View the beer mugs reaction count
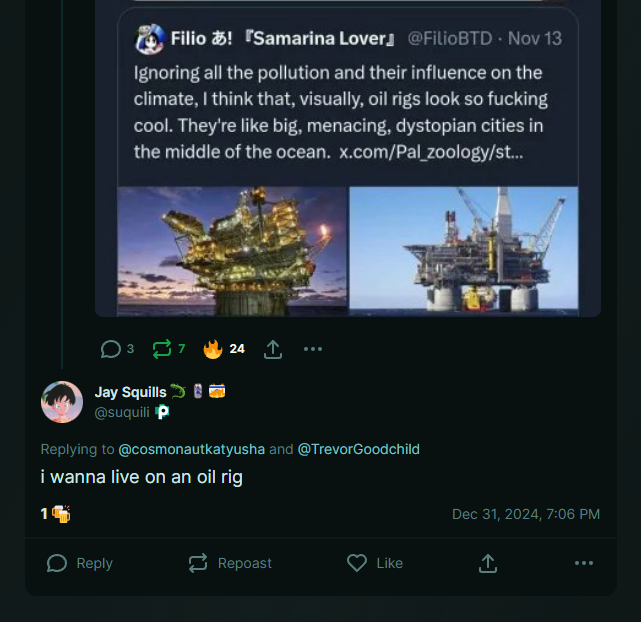This screenshot has height=622, width=641. [x=56, y=514]
